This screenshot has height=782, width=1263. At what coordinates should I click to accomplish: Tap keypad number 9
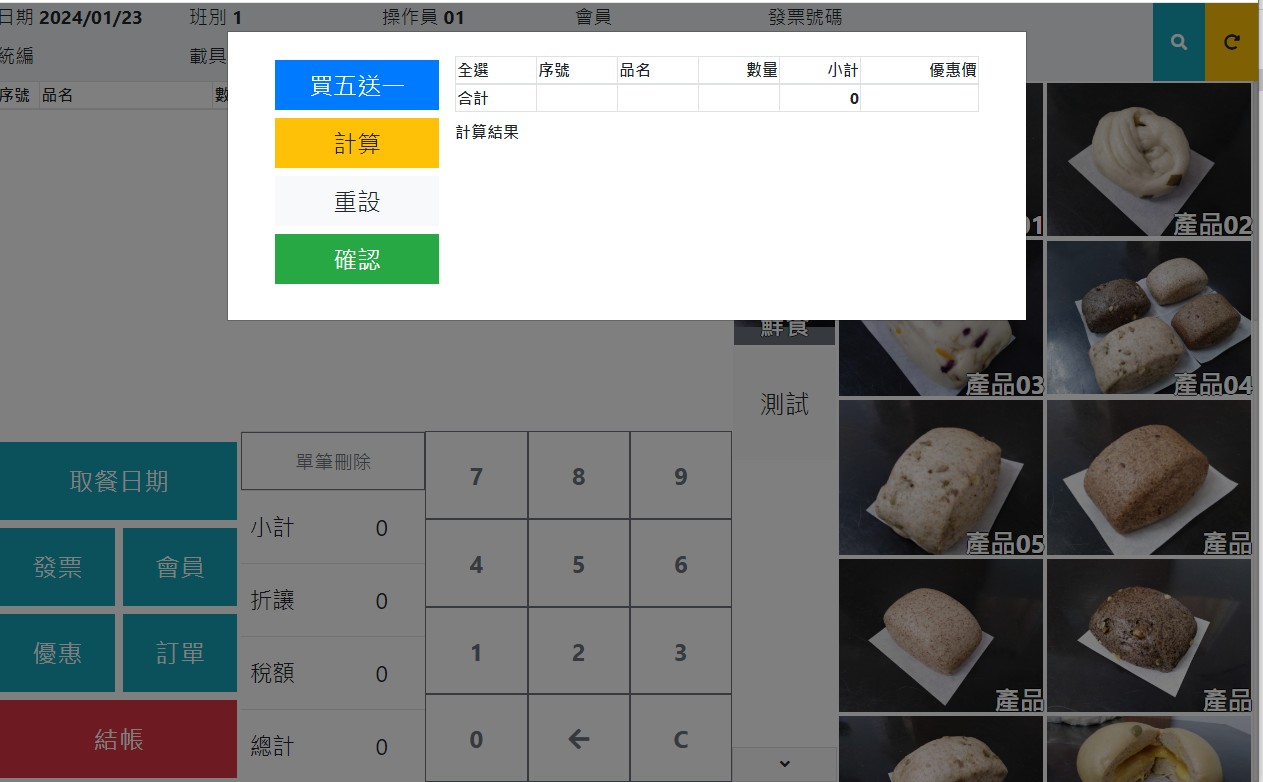click(x=680, y=476)
